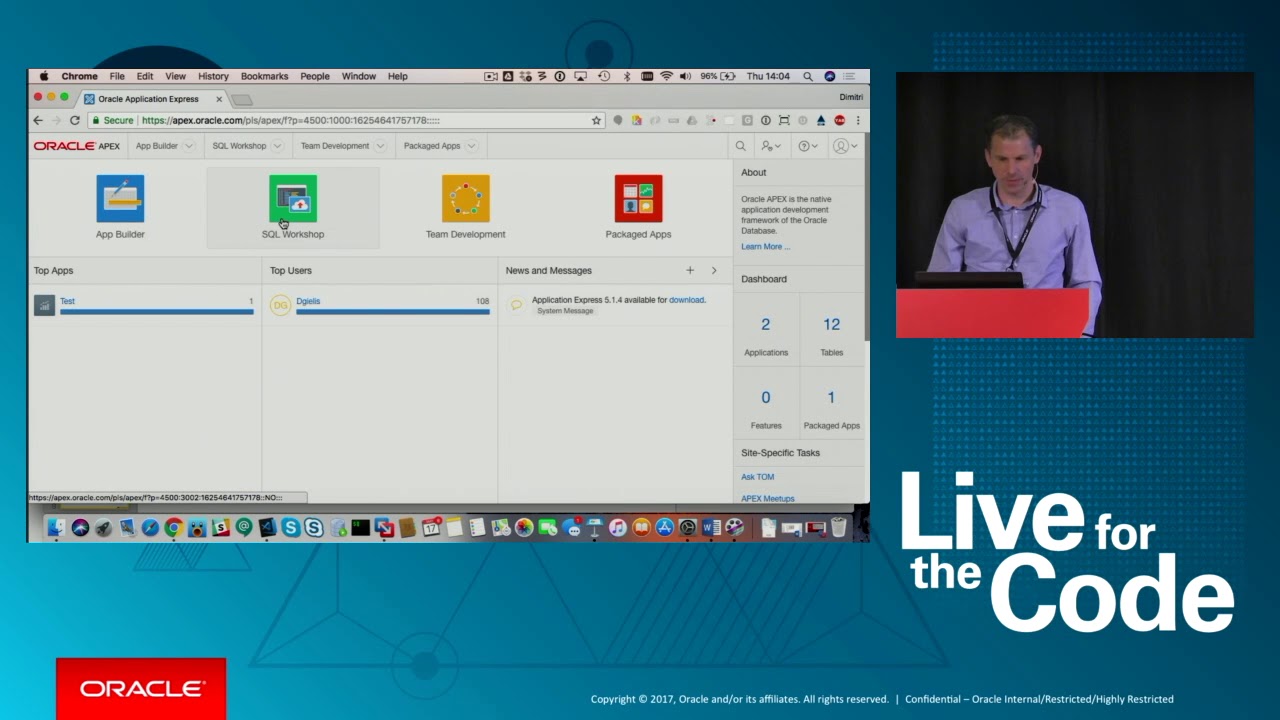Open the user account dropdown menu
Image resolution: width=1280 pixels, height=720 pixels.
[x=845, y=146]
